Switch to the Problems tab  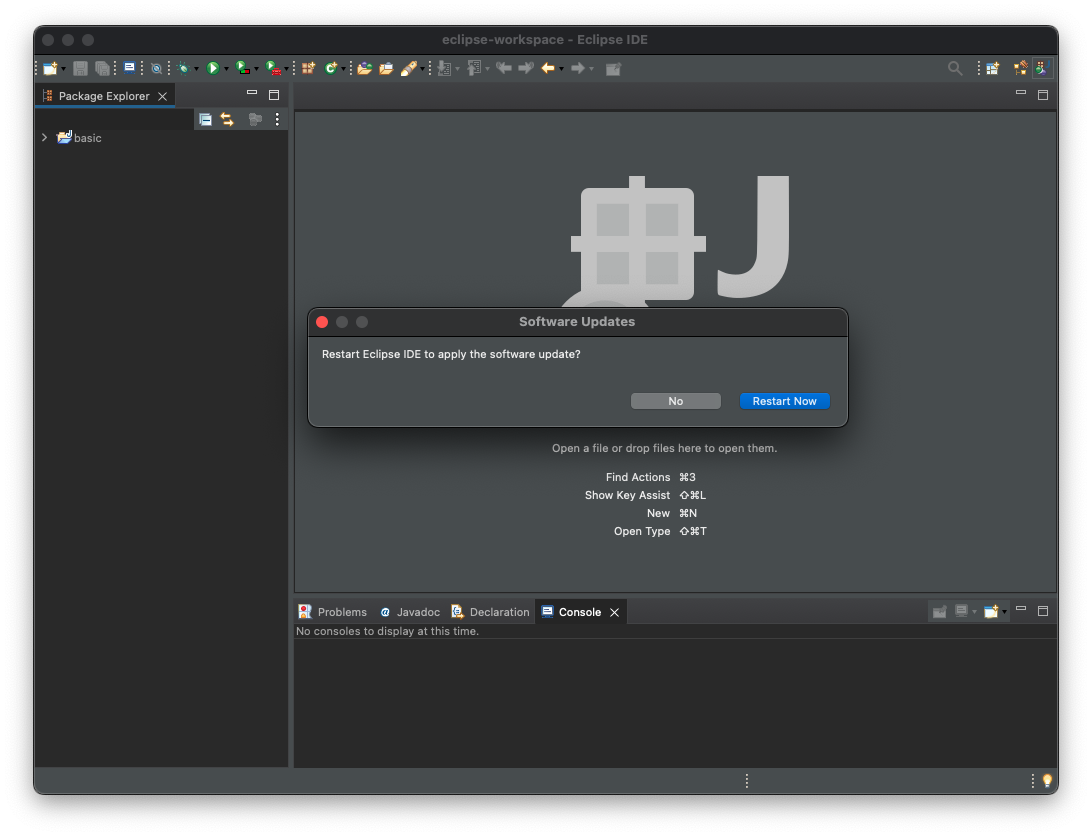[x=333, y=612]
